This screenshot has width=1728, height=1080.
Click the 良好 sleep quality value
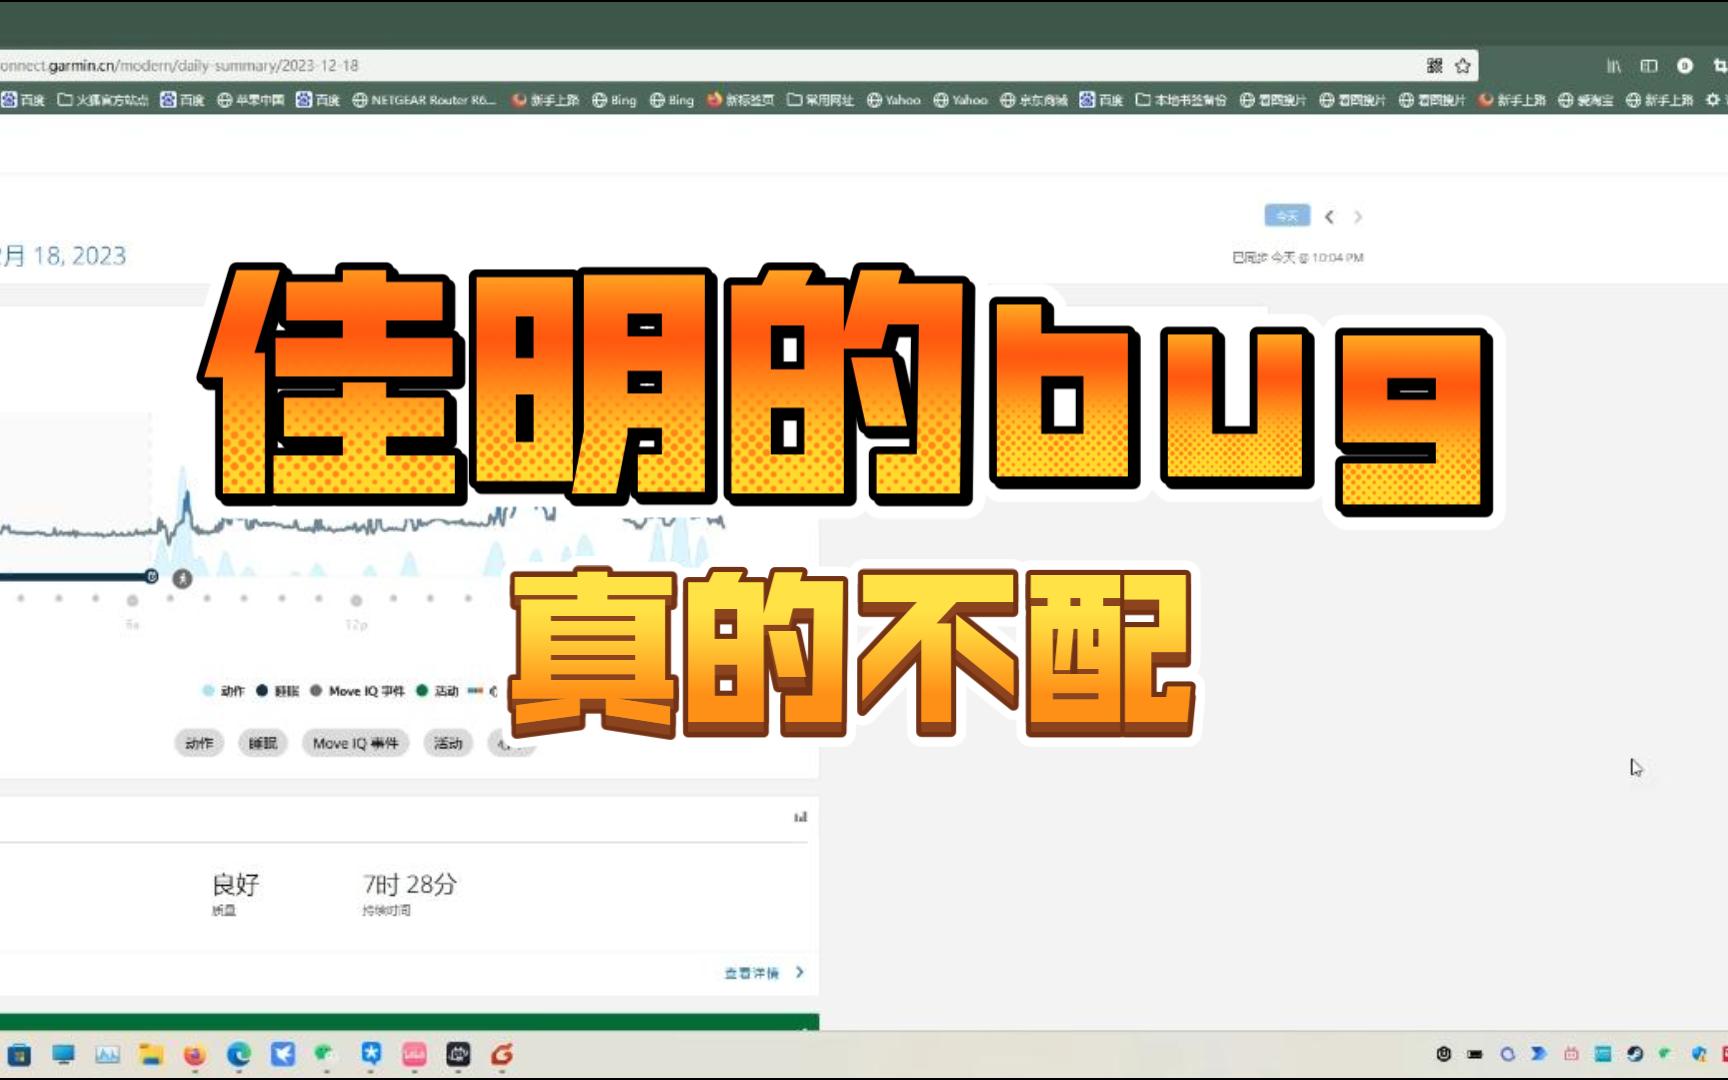click(236, 884)
